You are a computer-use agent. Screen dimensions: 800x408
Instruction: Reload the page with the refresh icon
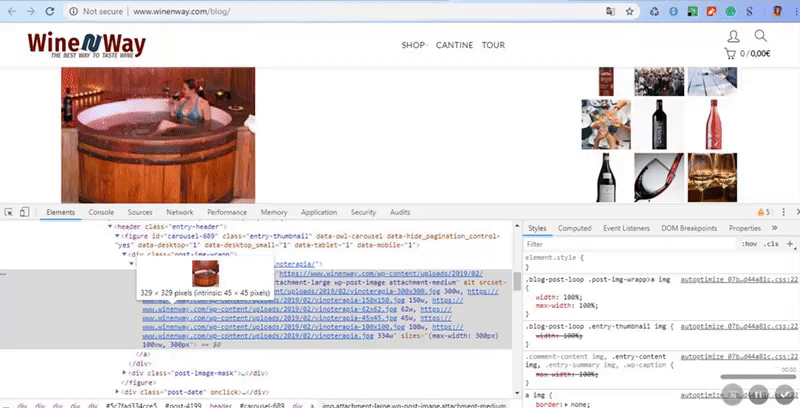pyautogui.click(x=49, y=11)
